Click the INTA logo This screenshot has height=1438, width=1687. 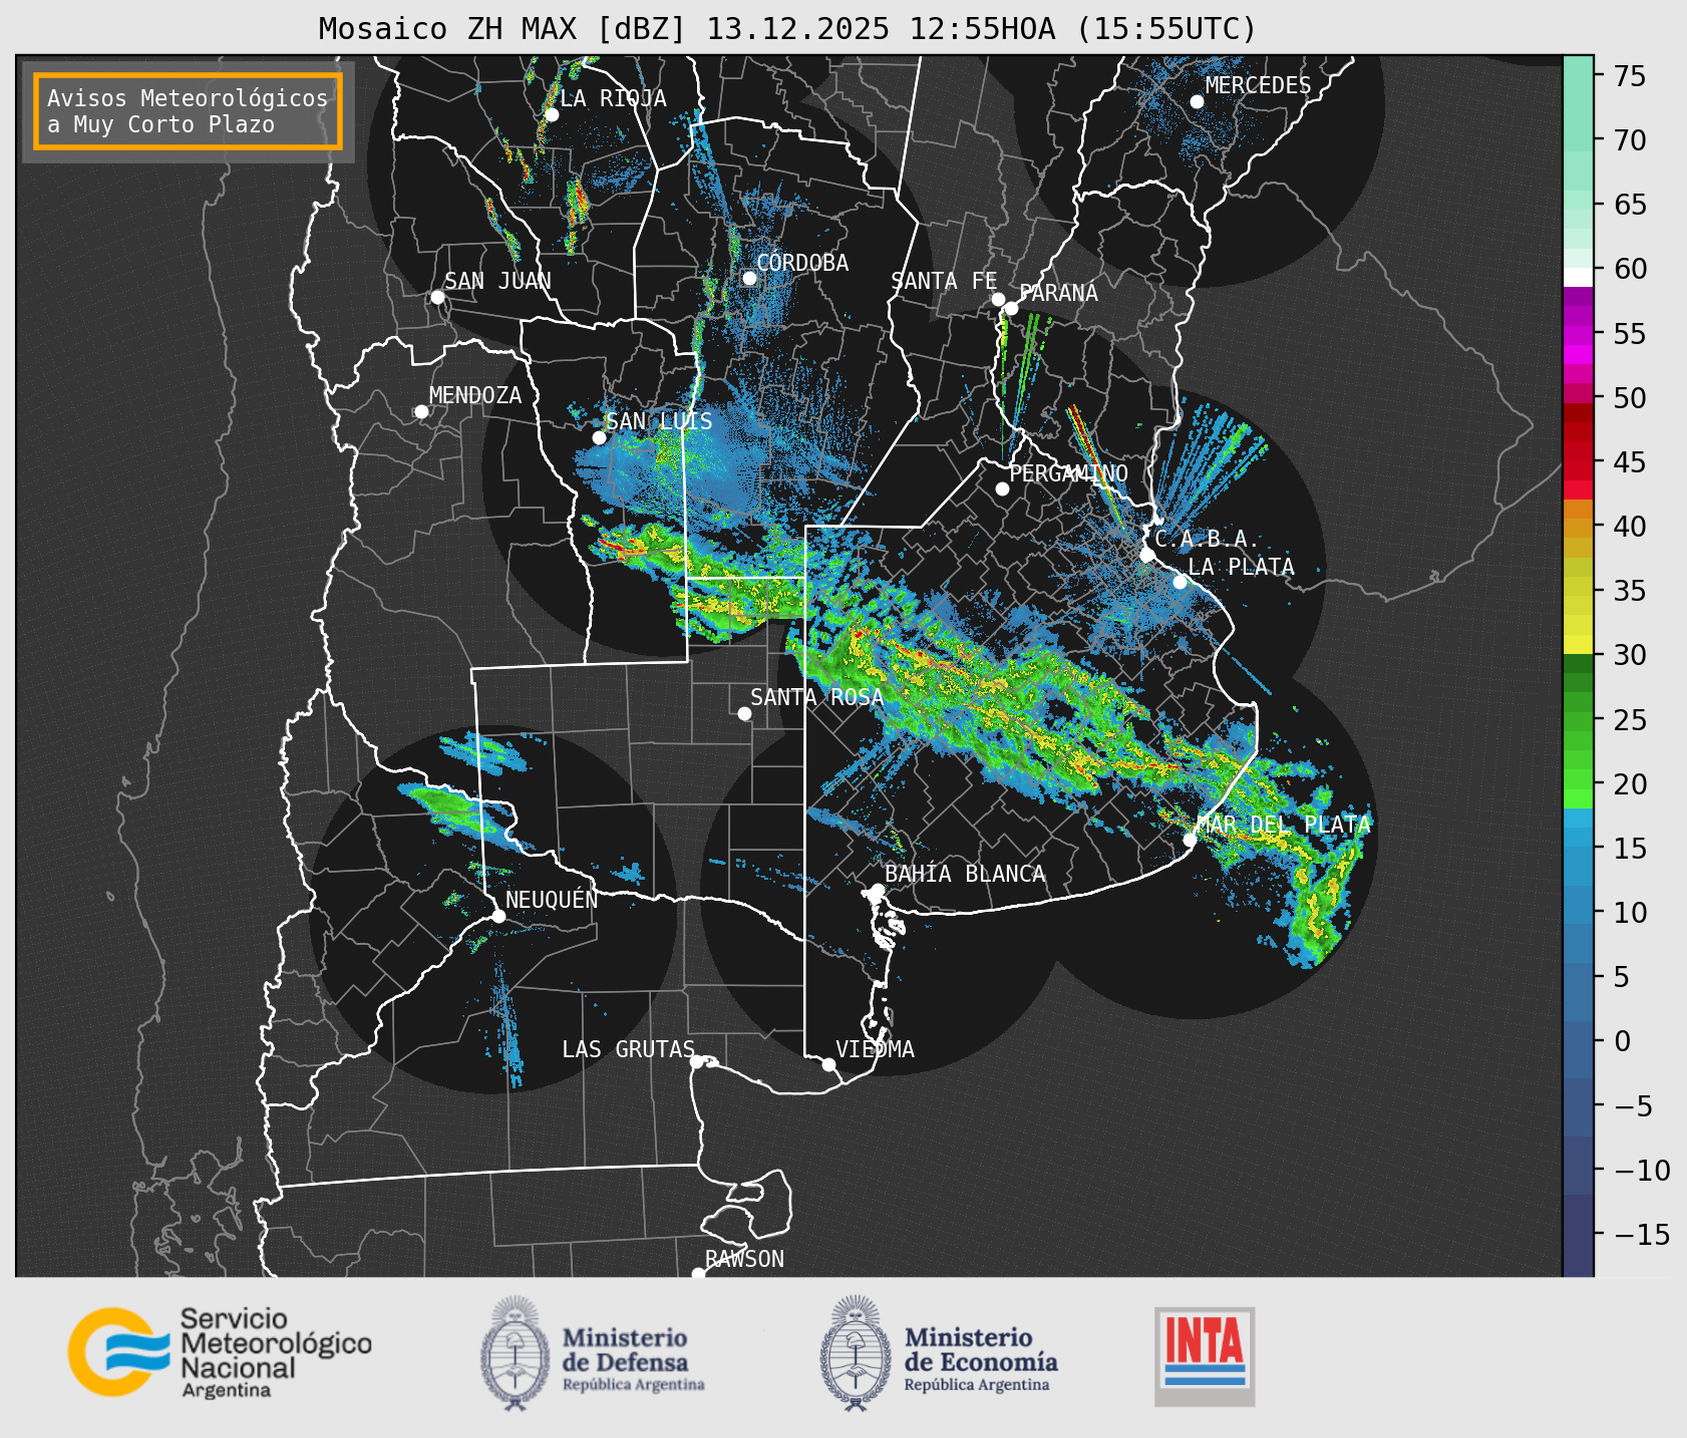coord(1204,1356)
